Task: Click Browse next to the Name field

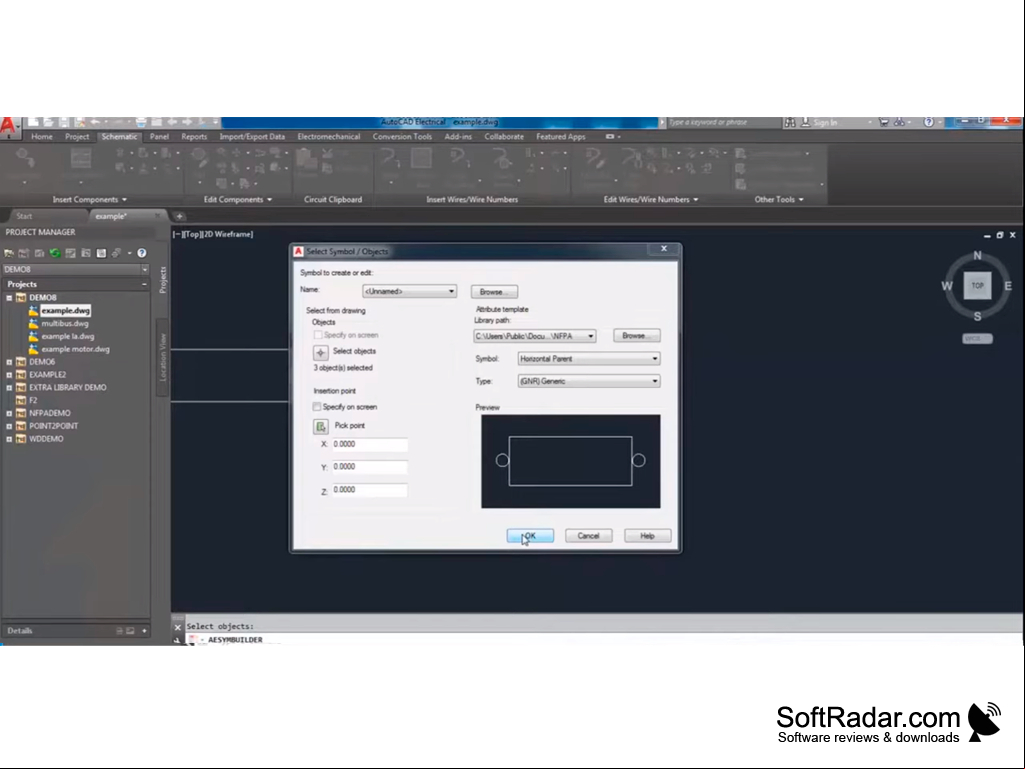Action: 494,292
